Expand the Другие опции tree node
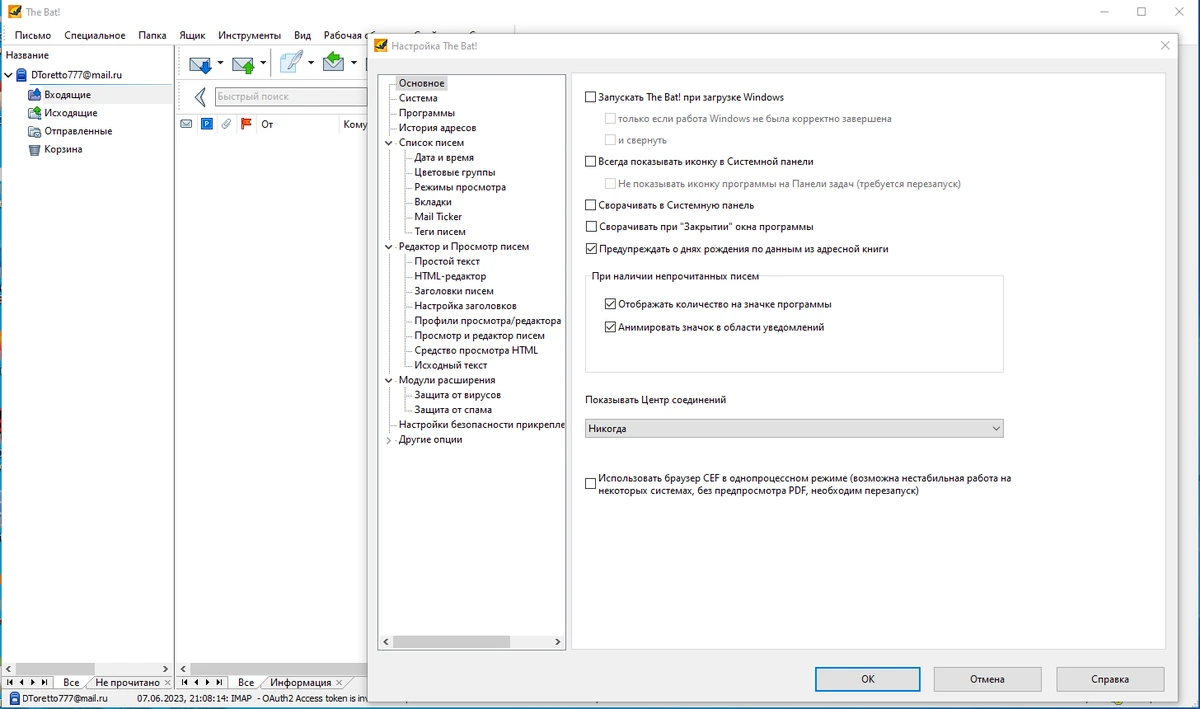The width and height of the screenshot is (1200, 709). (389, 440)
